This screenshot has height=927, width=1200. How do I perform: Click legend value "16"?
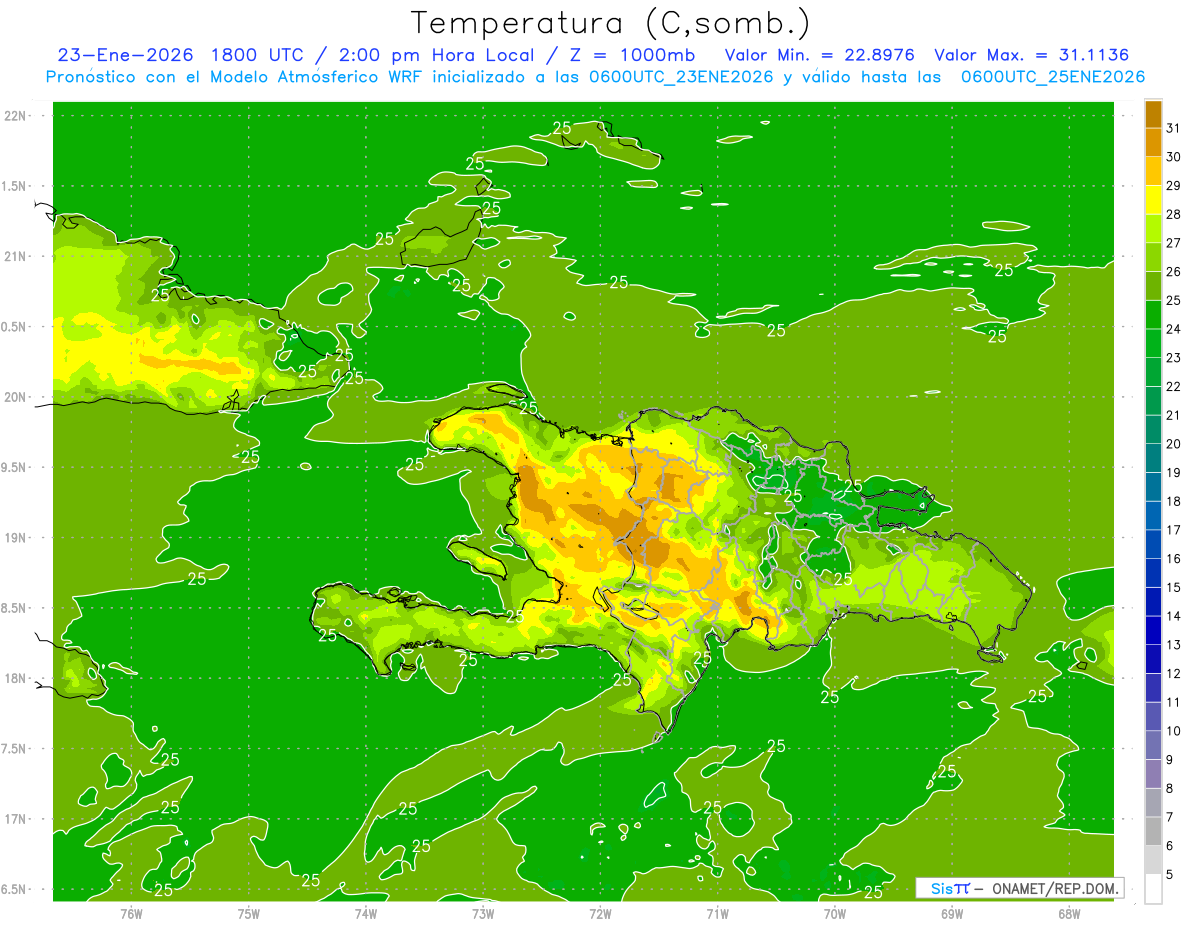(x=1173, y=559)
